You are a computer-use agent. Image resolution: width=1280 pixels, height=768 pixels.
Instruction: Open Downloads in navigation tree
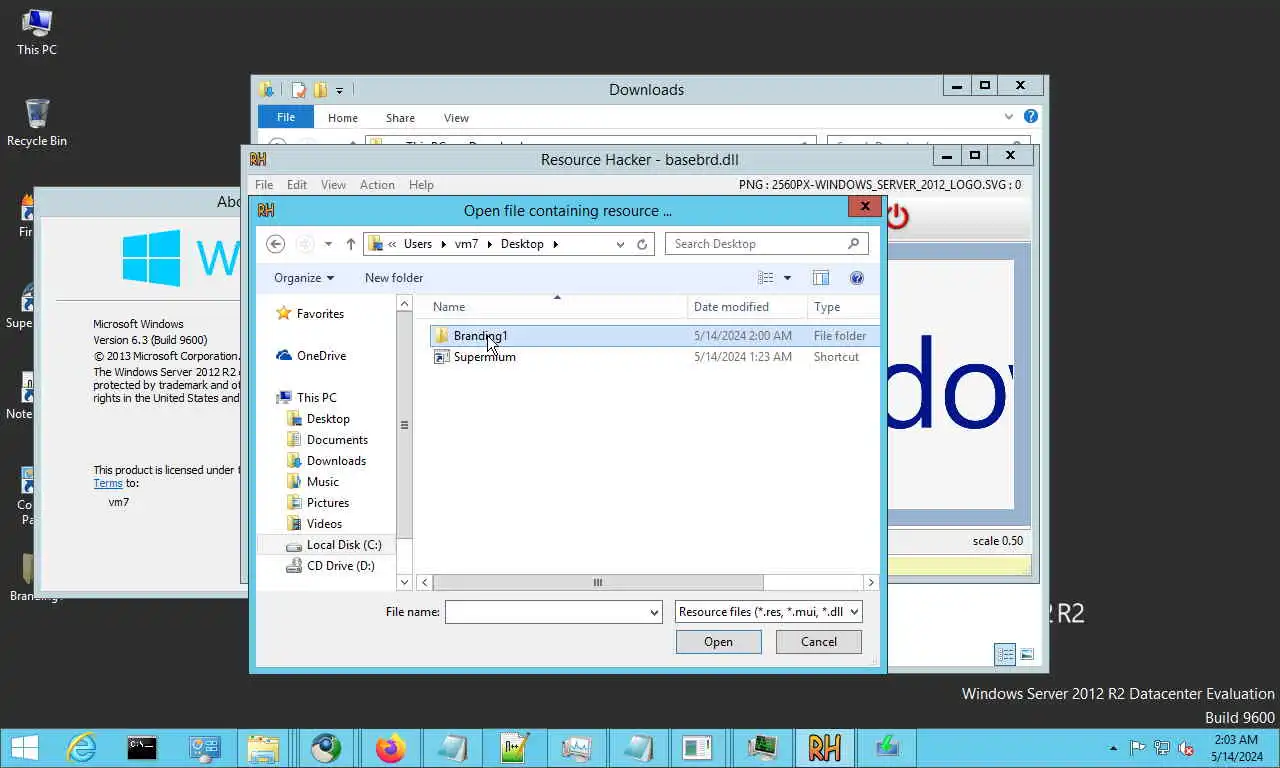click(x=336, y=461)
